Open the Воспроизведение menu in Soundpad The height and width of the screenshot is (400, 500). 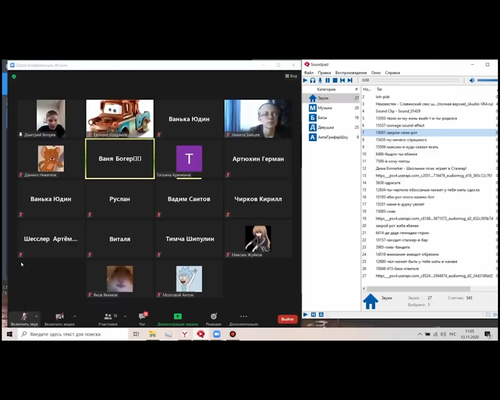(351, 73)
